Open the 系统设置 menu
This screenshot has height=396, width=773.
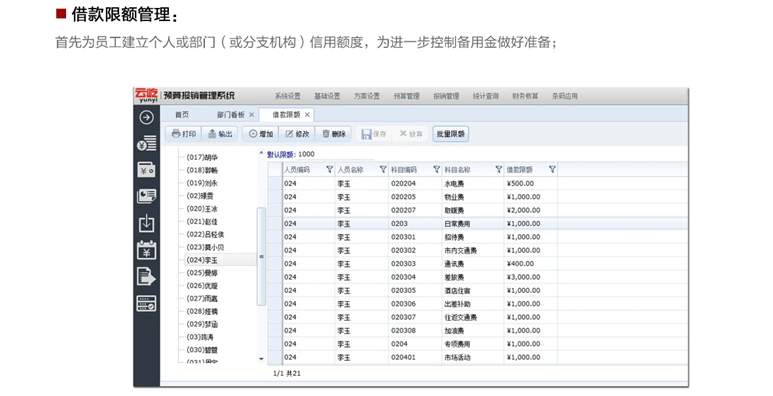click(287, 96)
